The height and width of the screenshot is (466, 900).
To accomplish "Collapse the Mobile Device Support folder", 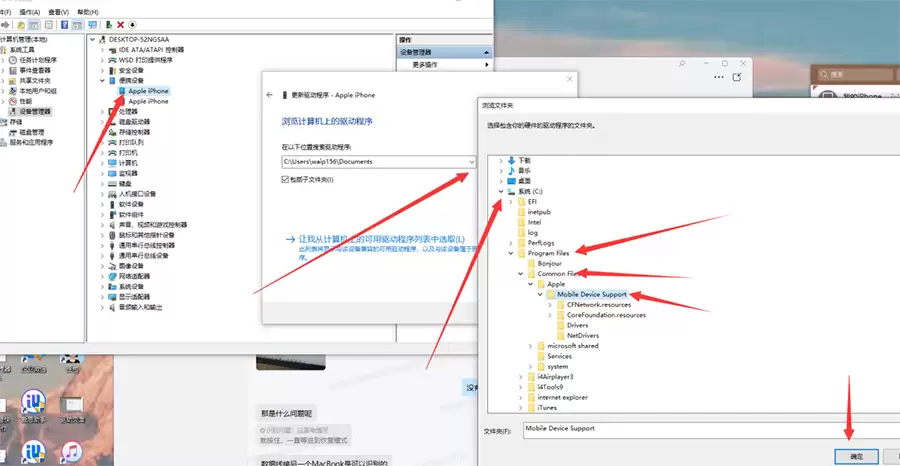I will (x=540, y=294).
